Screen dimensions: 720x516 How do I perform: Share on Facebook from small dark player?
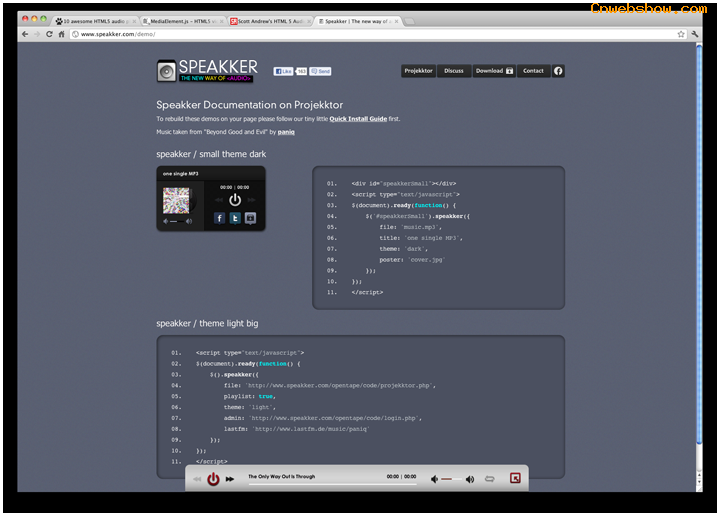219,218
